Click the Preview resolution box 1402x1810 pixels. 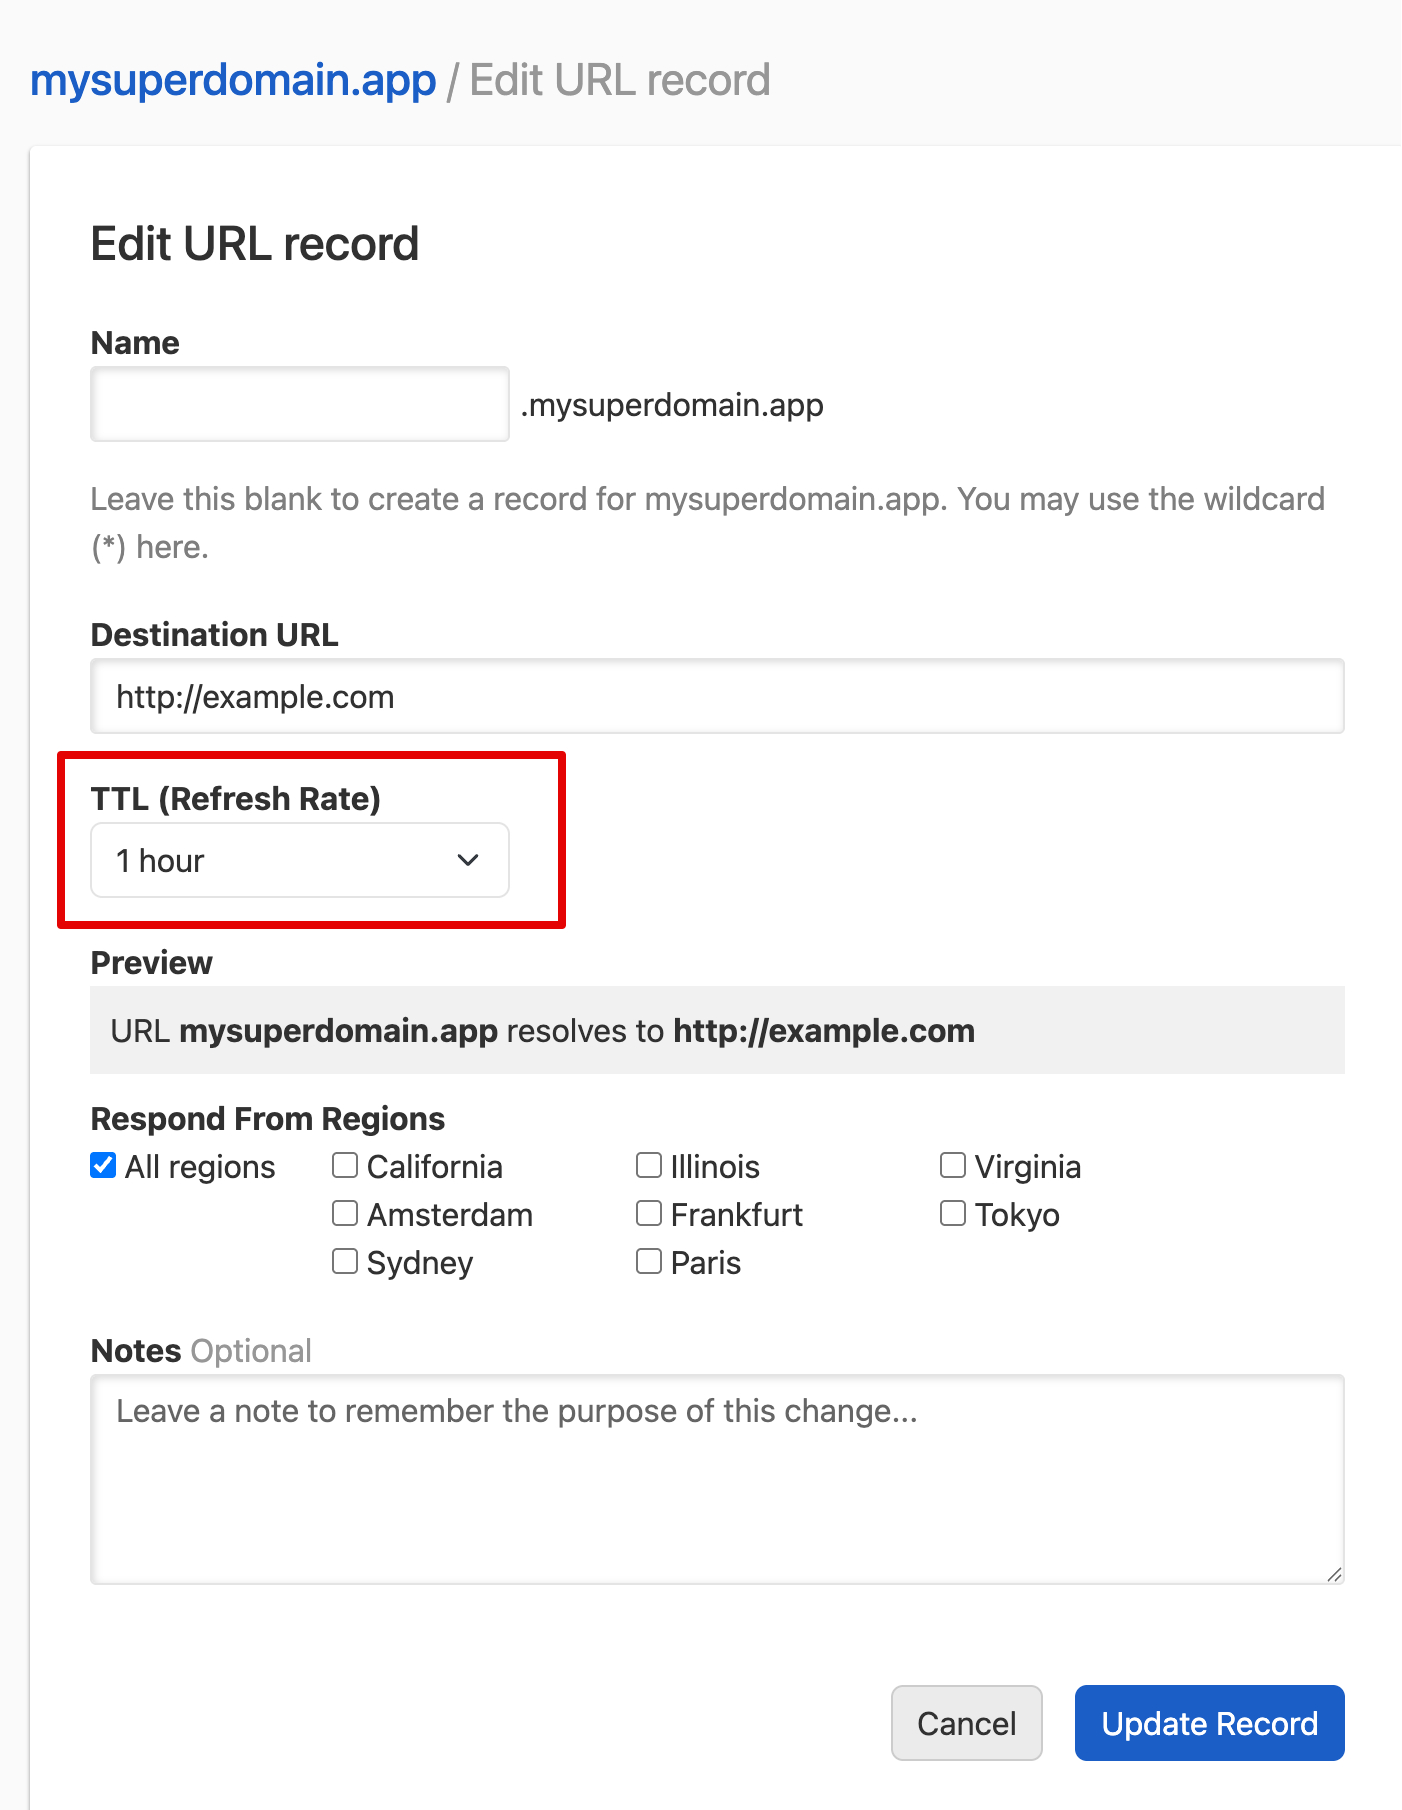click(716, 1029)
